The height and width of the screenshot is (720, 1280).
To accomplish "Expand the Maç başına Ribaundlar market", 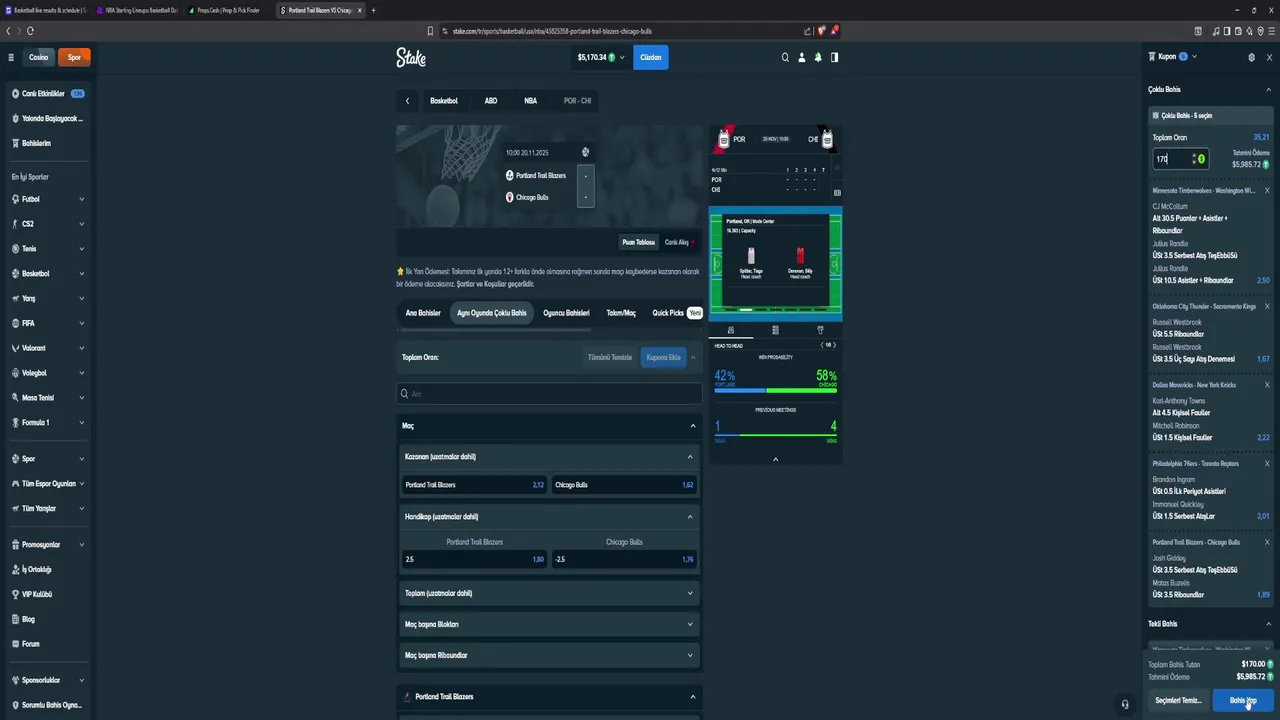I will click(549, 655).
